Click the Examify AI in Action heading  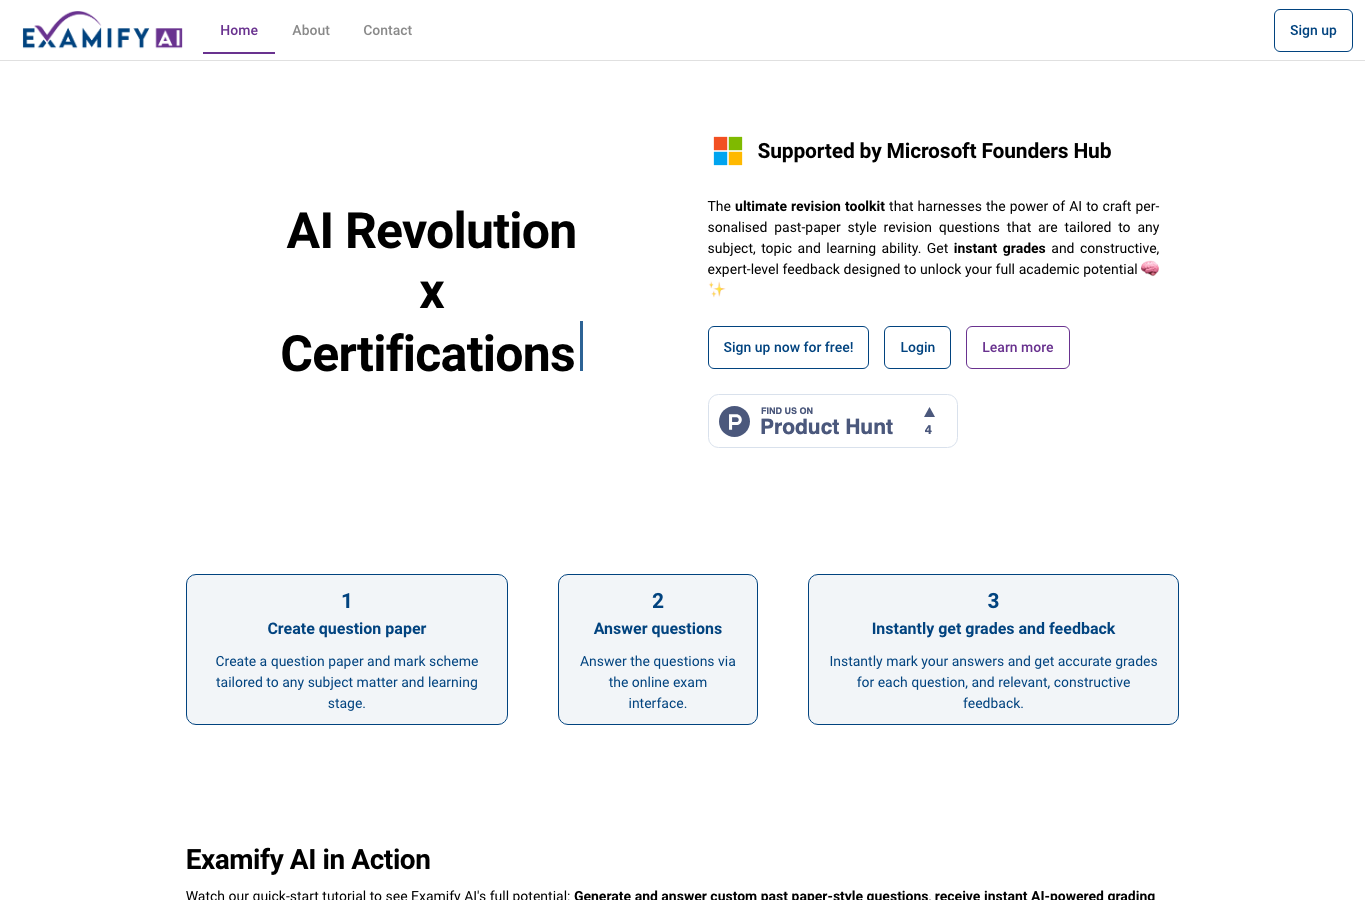[x=308, y=859]
